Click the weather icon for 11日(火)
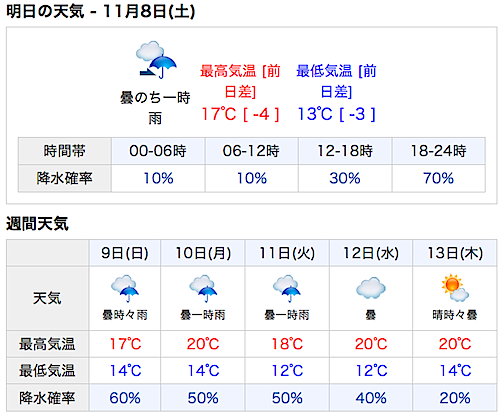 point(287,288)
